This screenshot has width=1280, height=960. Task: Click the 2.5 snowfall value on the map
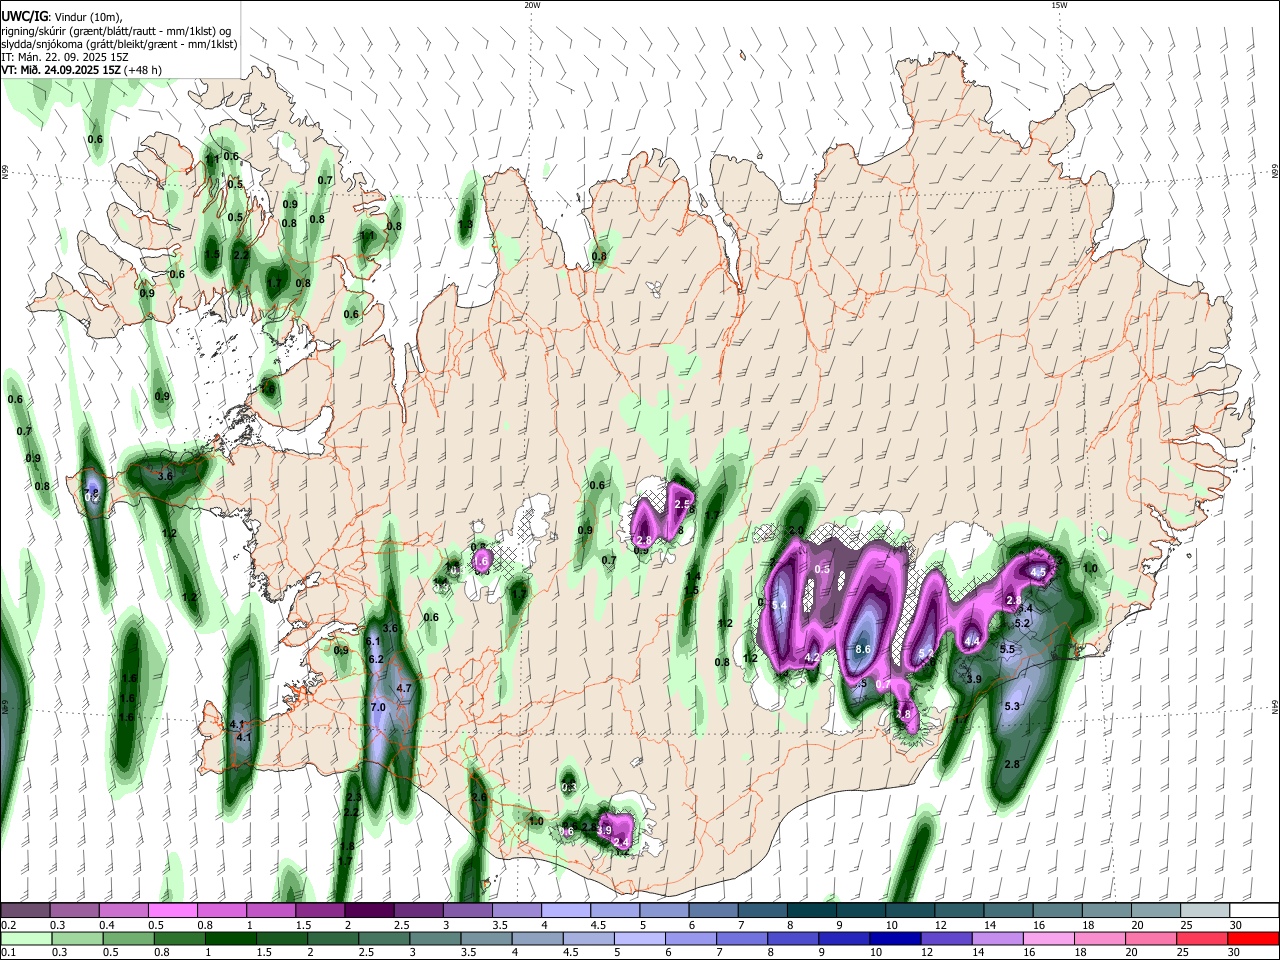(683, 503)
